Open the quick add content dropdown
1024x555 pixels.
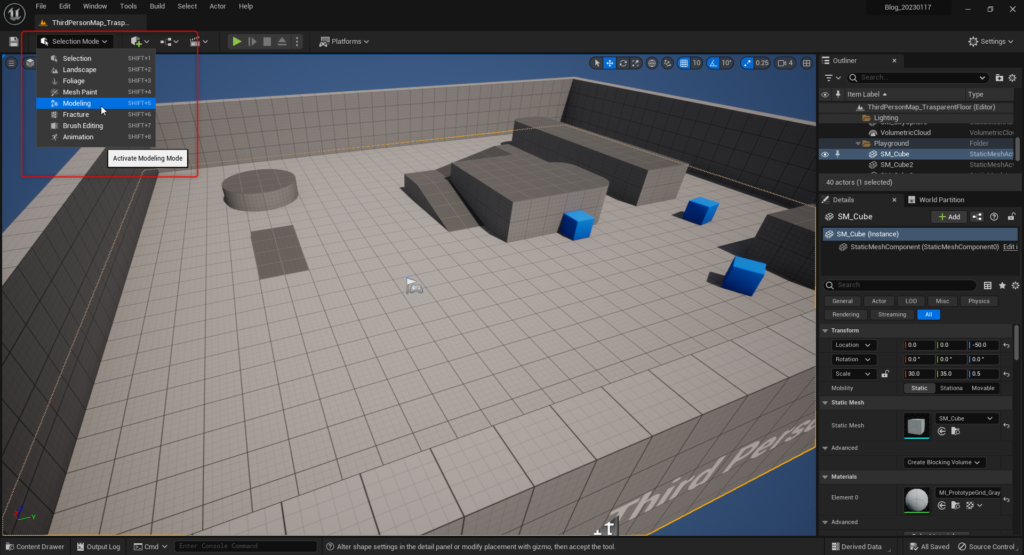[140, 41]
